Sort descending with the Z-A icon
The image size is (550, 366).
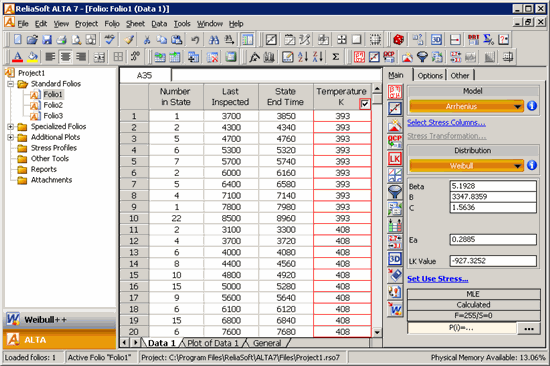pos(317,56)
